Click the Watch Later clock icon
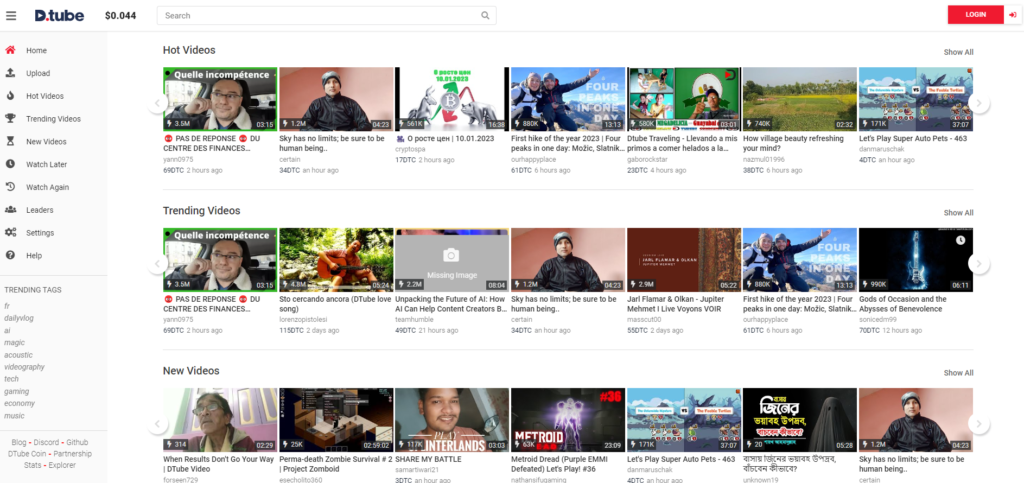 point(10,164)
